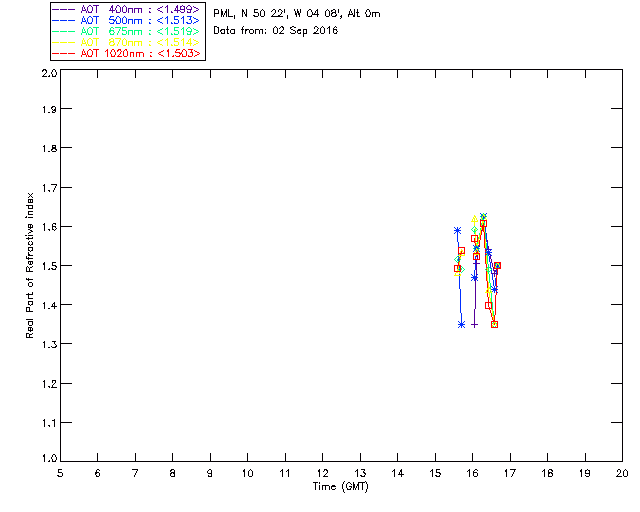Click the 'Data from: 02 Sep 2016' text
Screen dimensions: 640x512
(276, 31)
